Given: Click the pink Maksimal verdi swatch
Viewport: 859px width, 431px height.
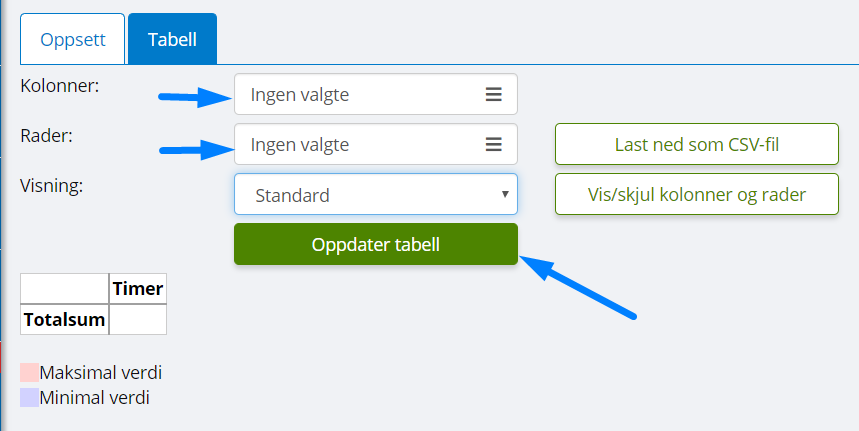Looking at the screenshot, I should [x=30, y=372].
